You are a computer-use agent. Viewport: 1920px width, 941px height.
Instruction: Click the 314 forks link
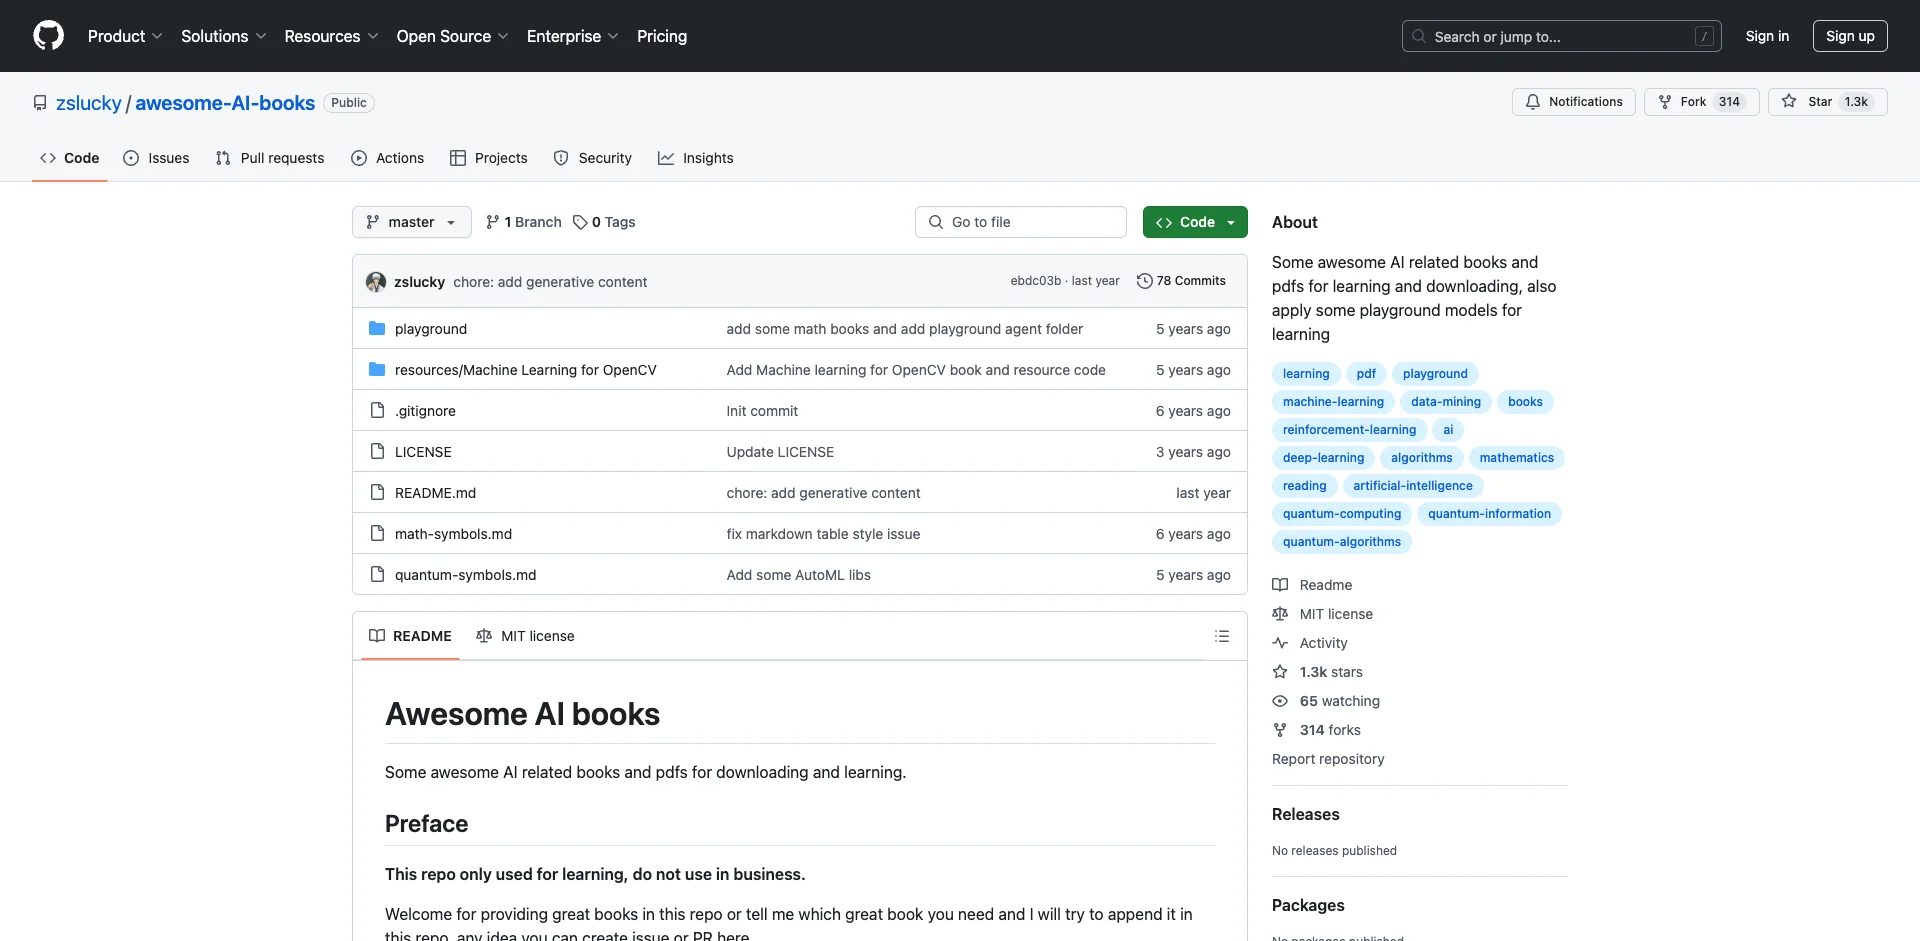pyautogui.click(x=1316, y=730)
